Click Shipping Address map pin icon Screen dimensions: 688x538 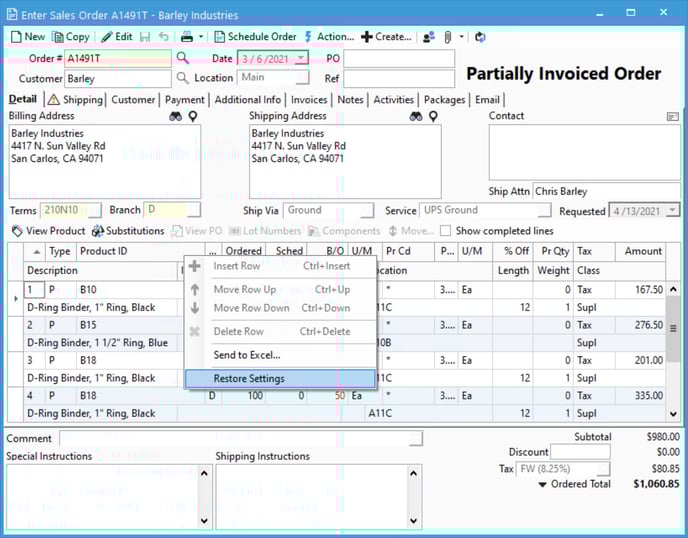point(433,116)
